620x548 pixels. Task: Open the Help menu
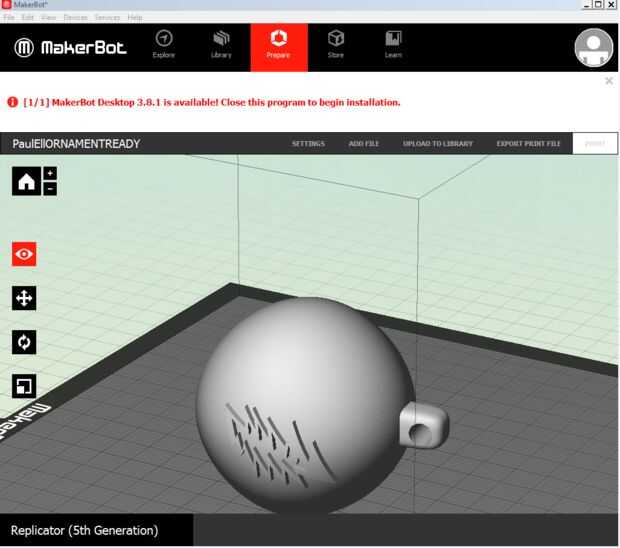tap(135, 17)
